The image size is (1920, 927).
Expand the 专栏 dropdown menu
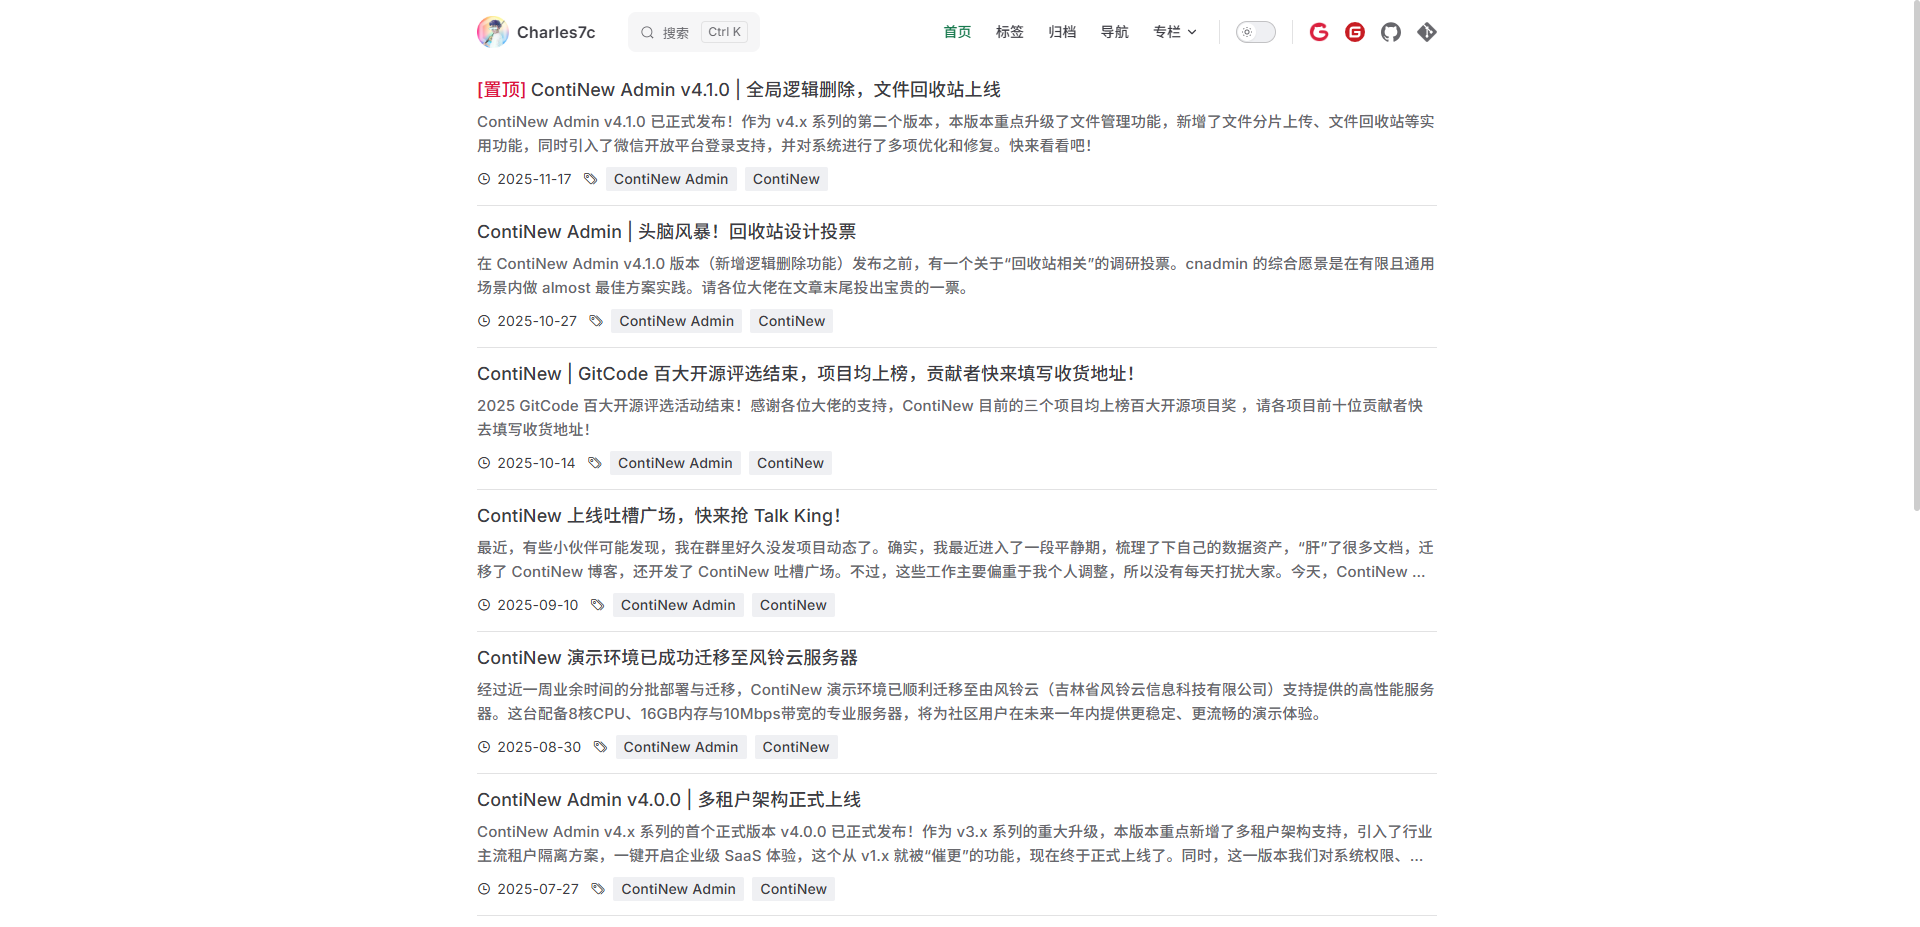click(x=1175, y=32)
